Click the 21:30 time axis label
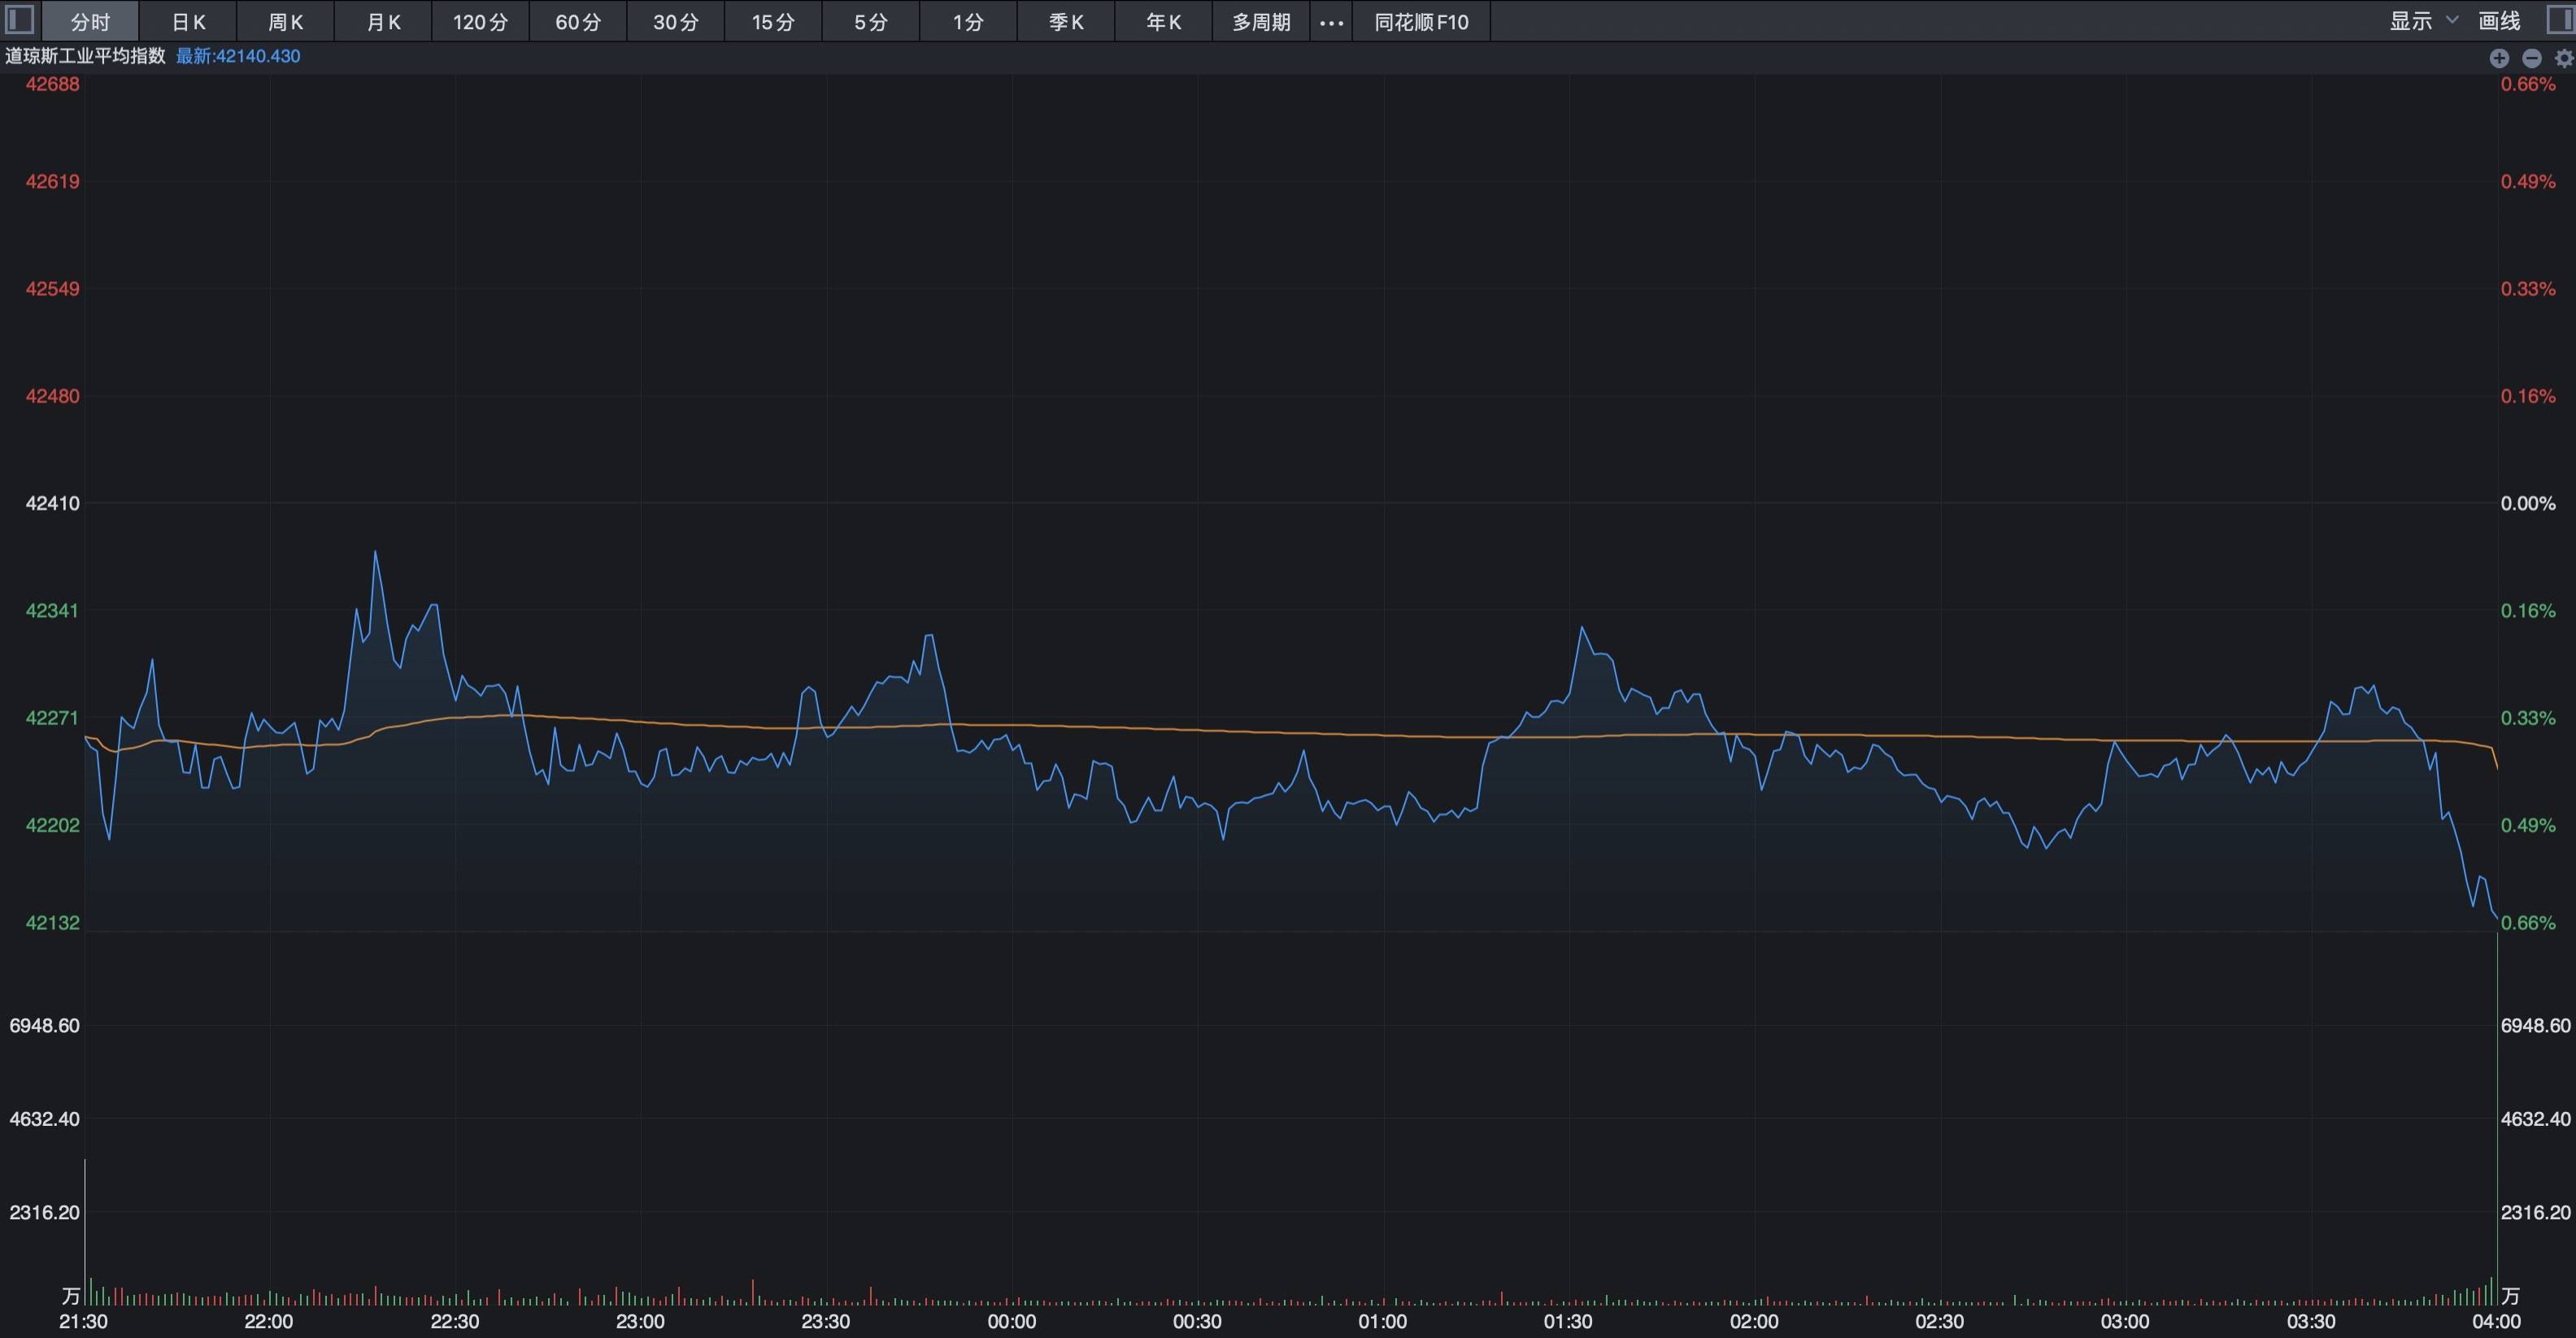Image resolution: width=2576 pixels, height=1338 pixels. [84, 1321]
